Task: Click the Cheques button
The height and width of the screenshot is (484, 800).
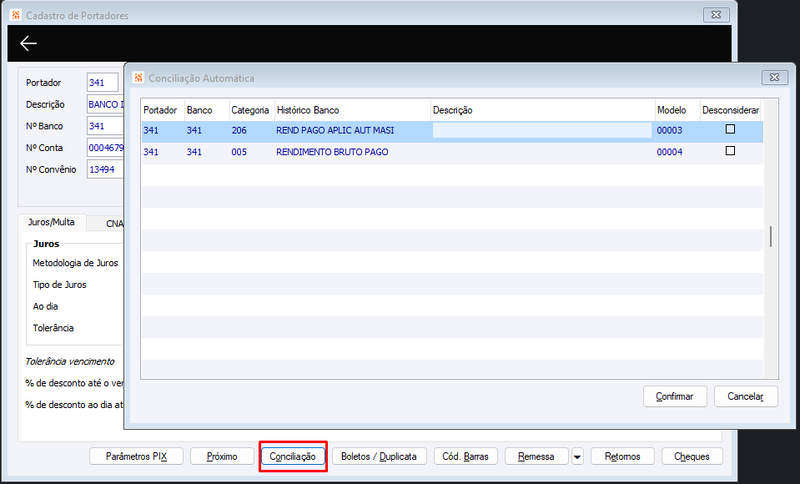Action: [x=692, y=456]
